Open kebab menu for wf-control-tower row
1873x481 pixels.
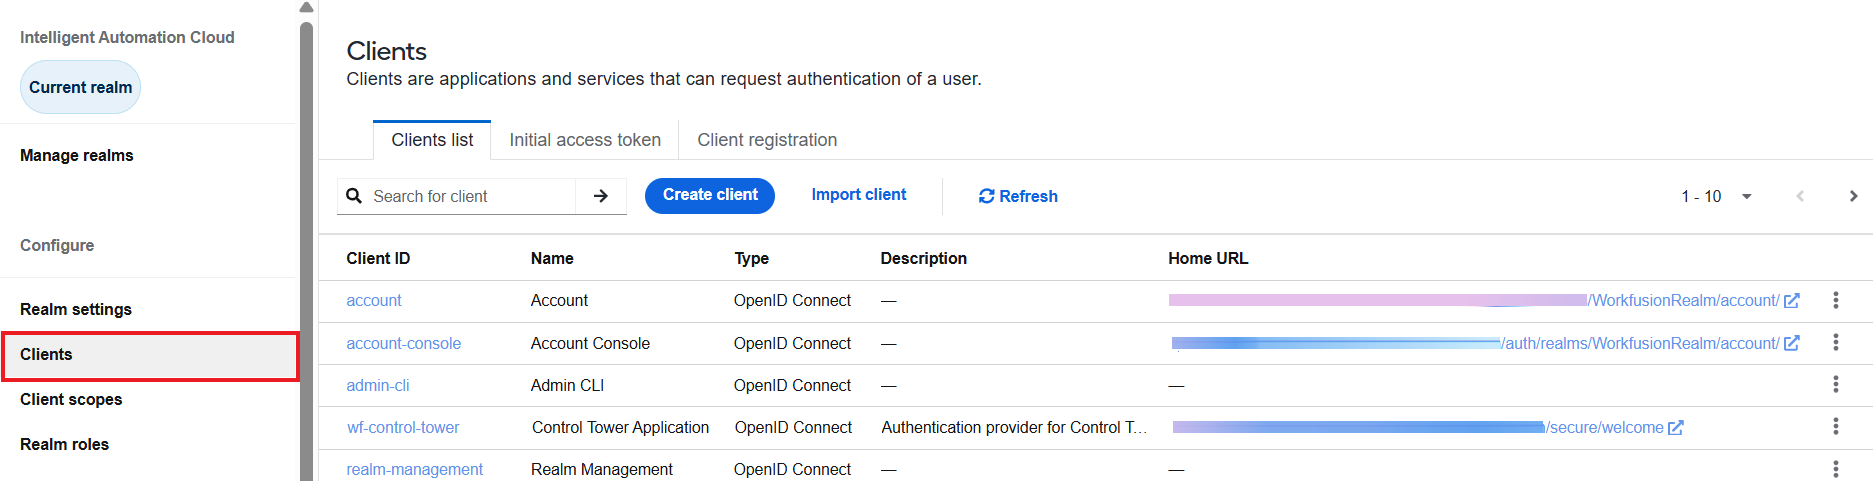(1835, 427)
